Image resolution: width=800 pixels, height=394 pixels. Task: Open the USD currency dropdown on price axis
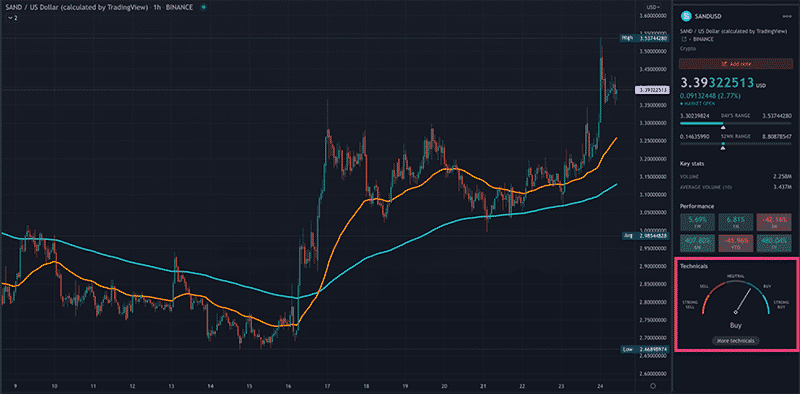click(x=653, y=7)
